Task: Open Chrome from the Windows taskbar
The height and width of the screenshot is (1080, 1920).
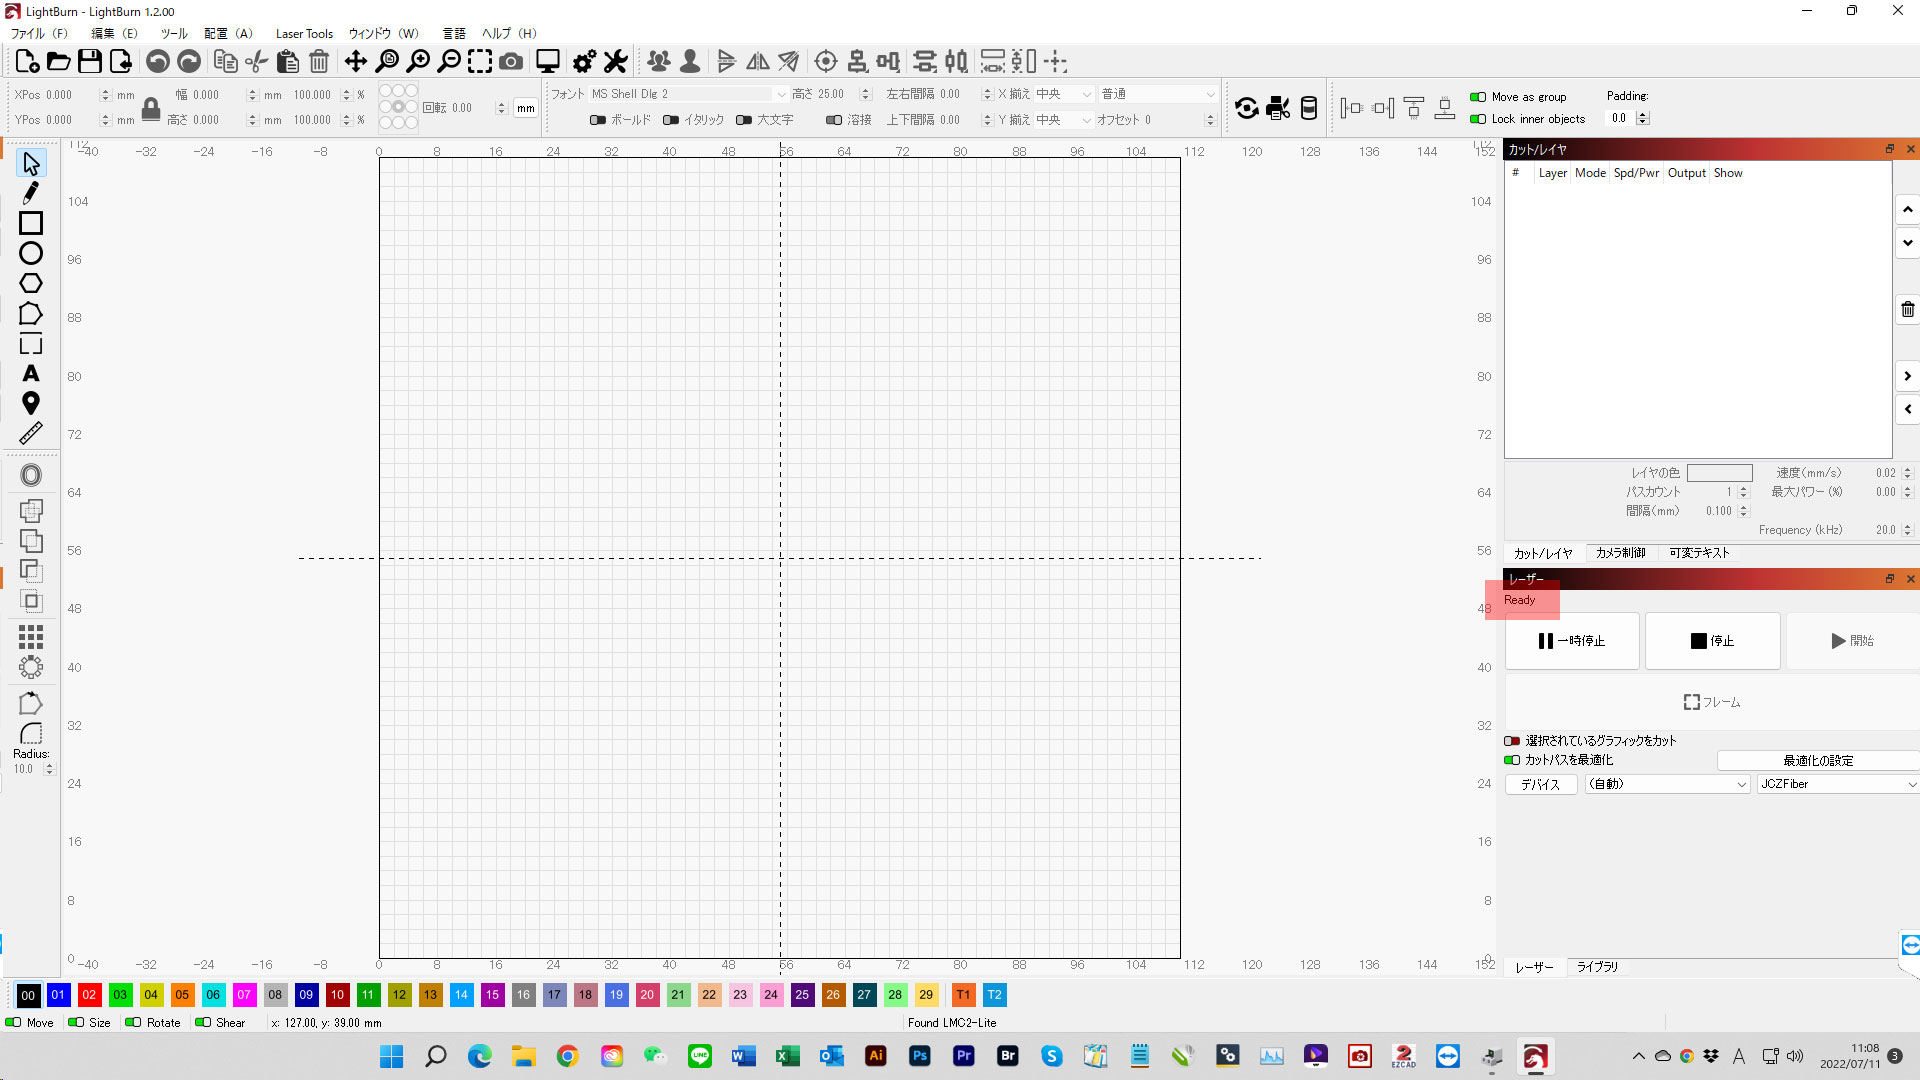Action: click(x=567, y=1056)
